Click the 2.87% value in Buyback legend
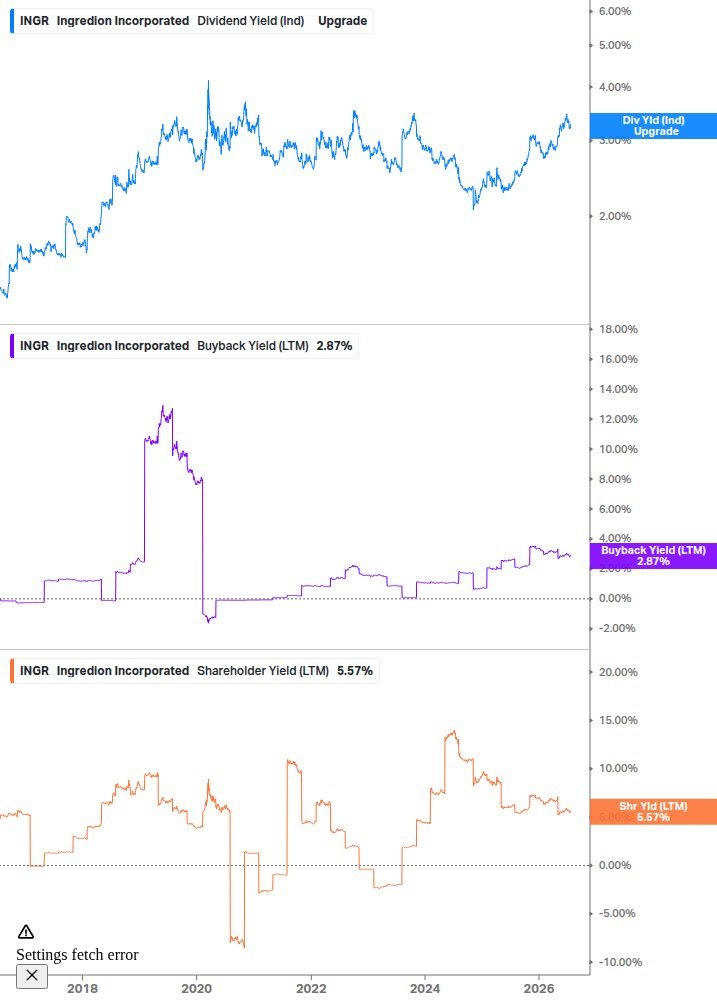717x1005 pixels. coord(334,346)
